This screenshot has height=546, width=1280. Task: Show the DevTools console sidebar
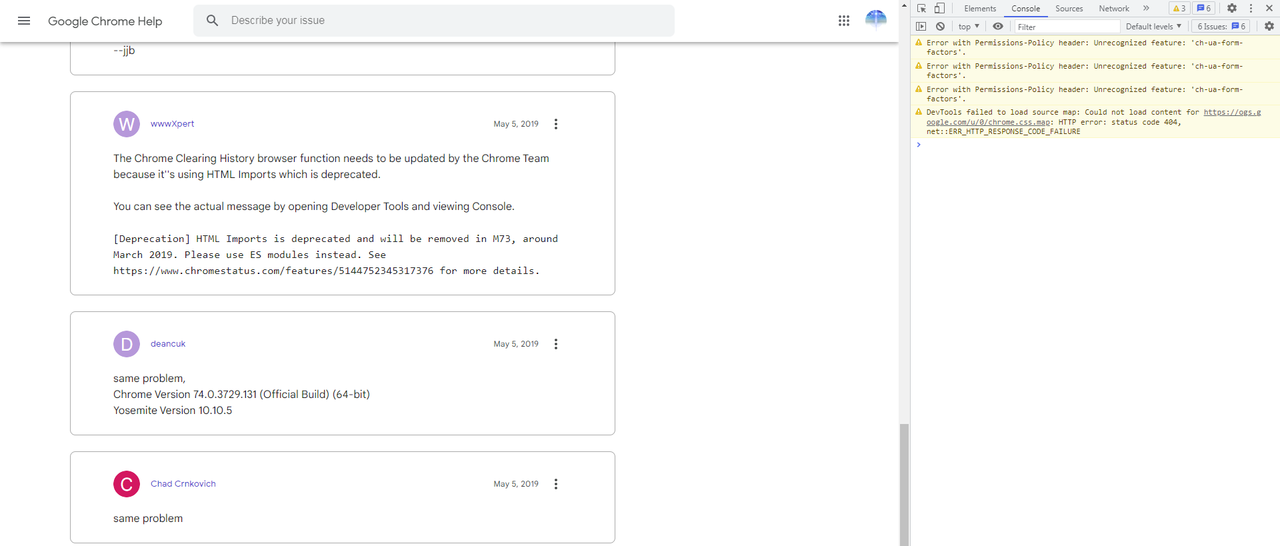pos(921,26)
